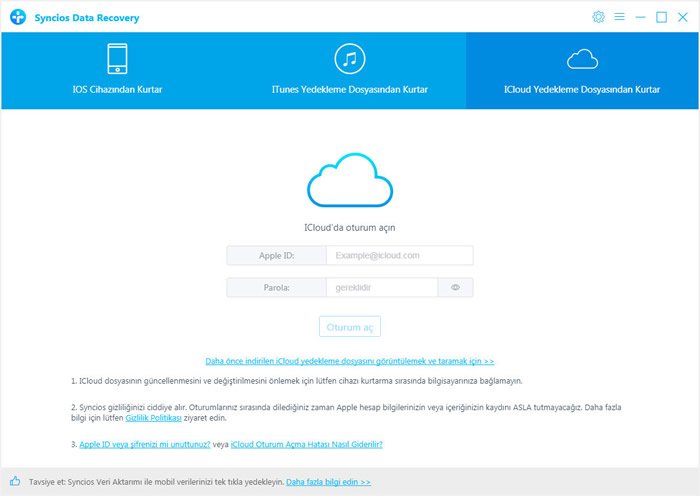The width and height of the screenshot is (700, 496).
Task: Open previously downloaded iCloud backup link
Action: tap(350, 361)
